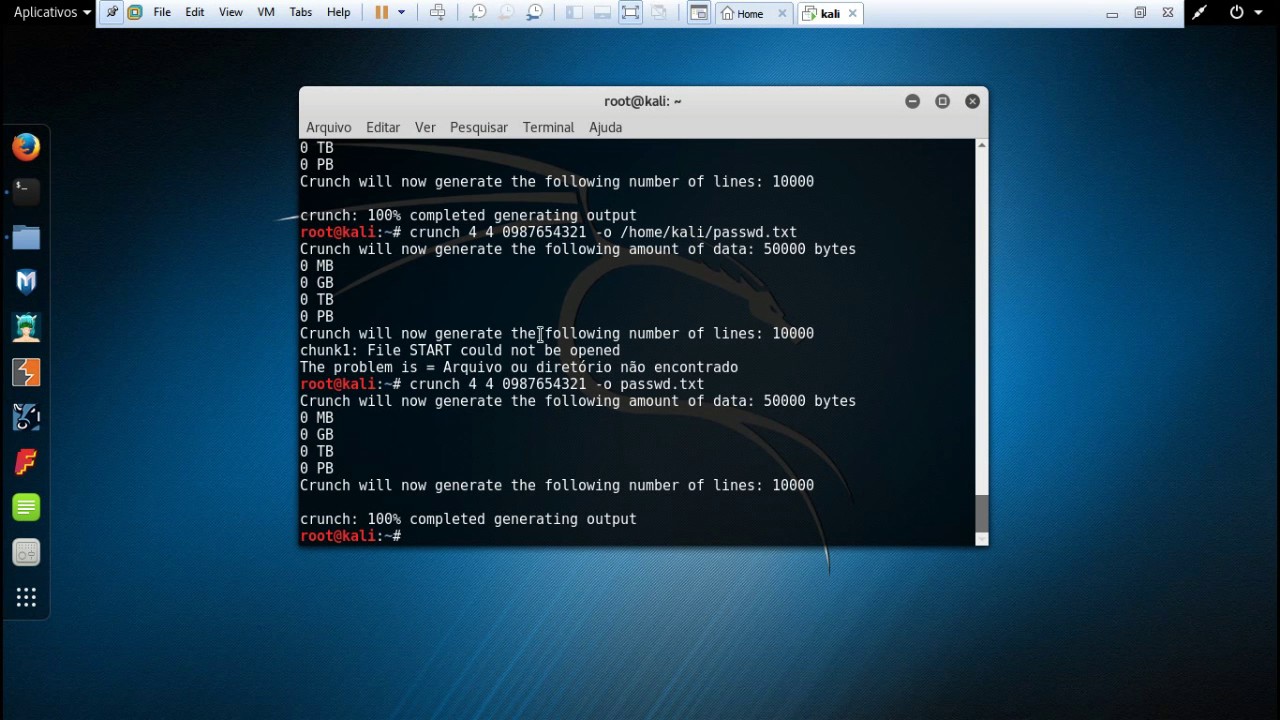Click the last root@kali prompt line
Screen dimensions: 1280x720
click(x=351, y=536)
